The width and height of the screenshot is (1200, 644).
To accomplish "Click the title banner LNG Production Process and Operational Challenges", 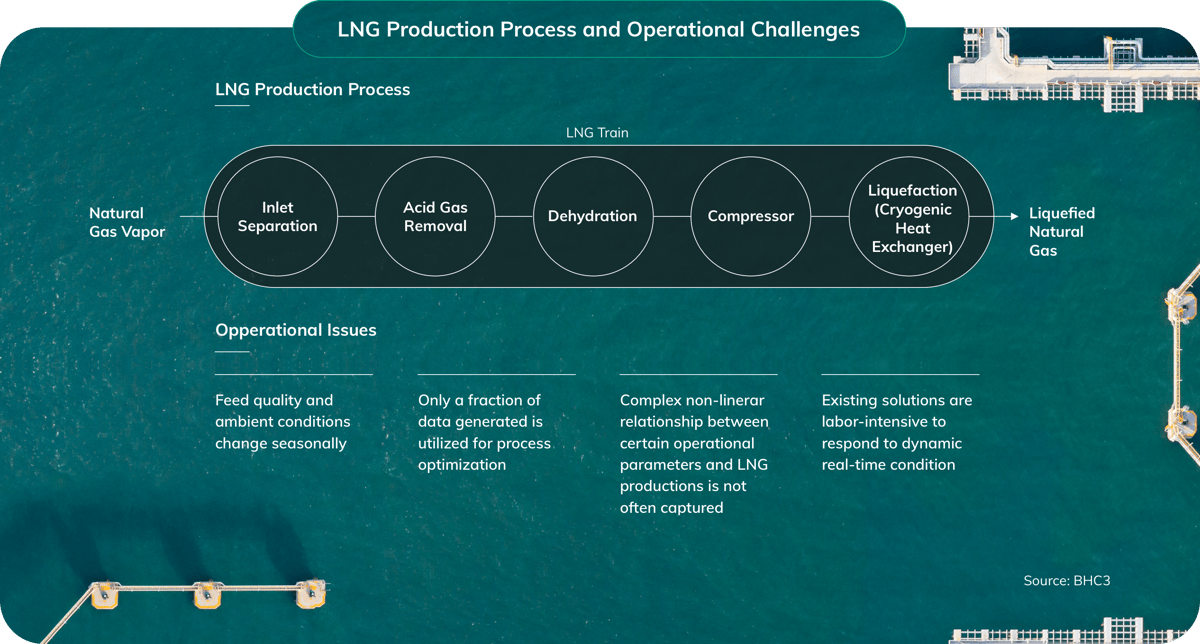I will coord(599,29).
